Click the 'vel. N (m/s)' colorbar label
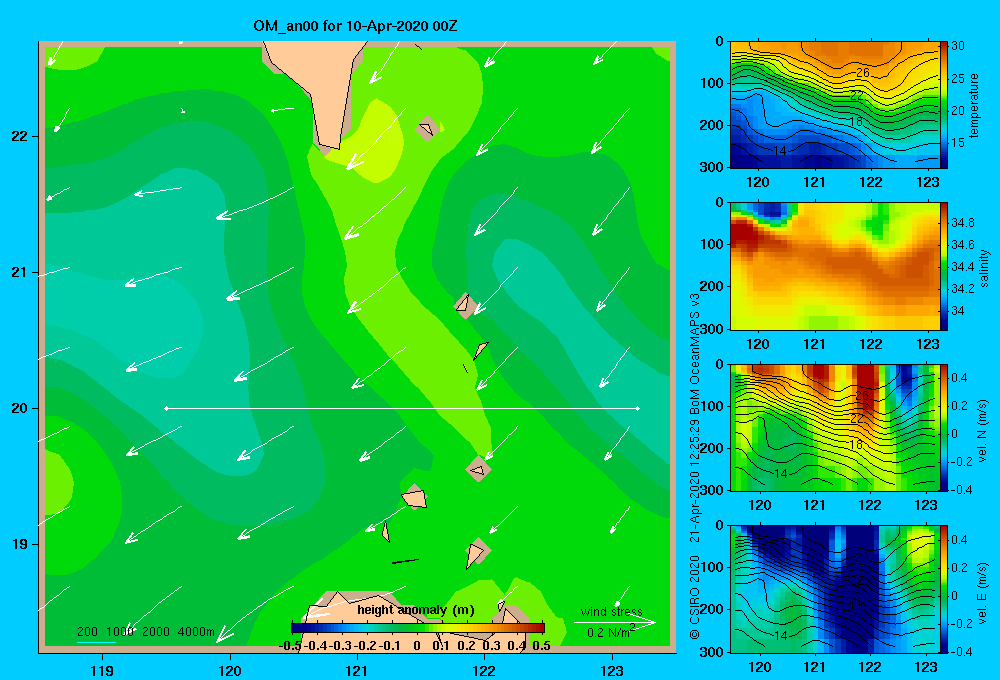 [983, 431]
